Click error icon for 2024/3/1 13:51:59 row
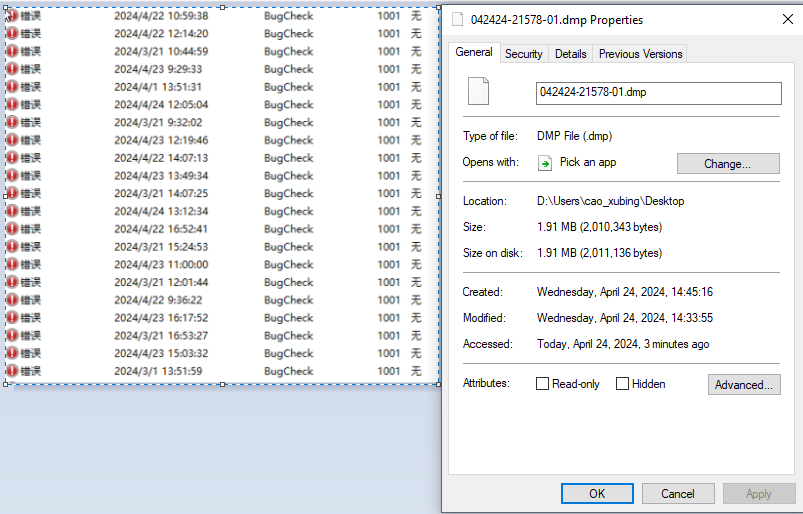The height and width of the screenshot is (514, 803). (12, 371)
